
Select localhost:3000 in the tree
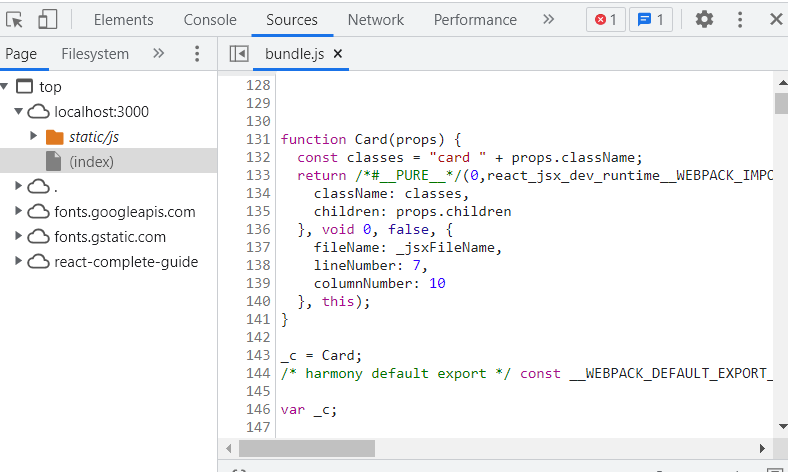(x=102, y=112)
